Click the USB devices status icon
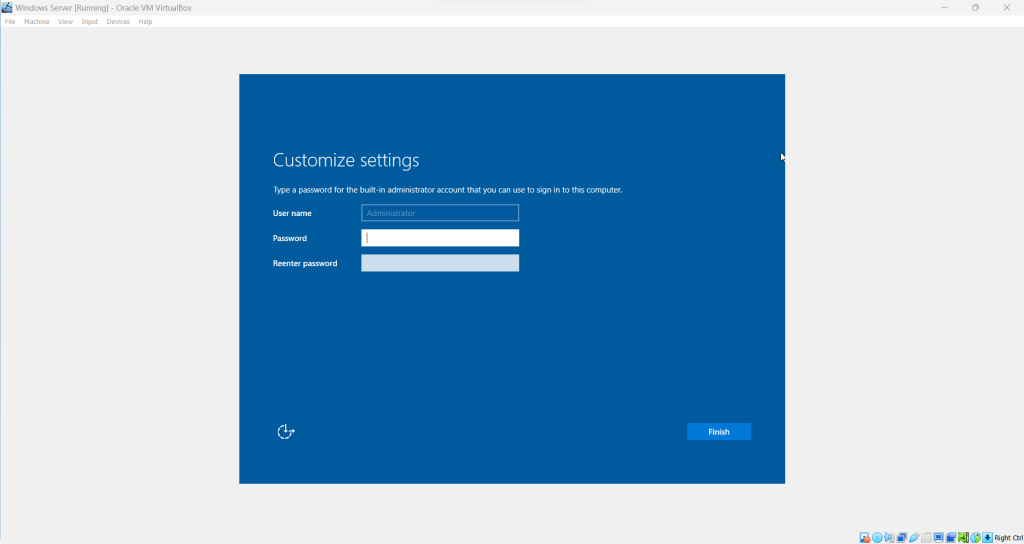 click(x=914, y=537)
